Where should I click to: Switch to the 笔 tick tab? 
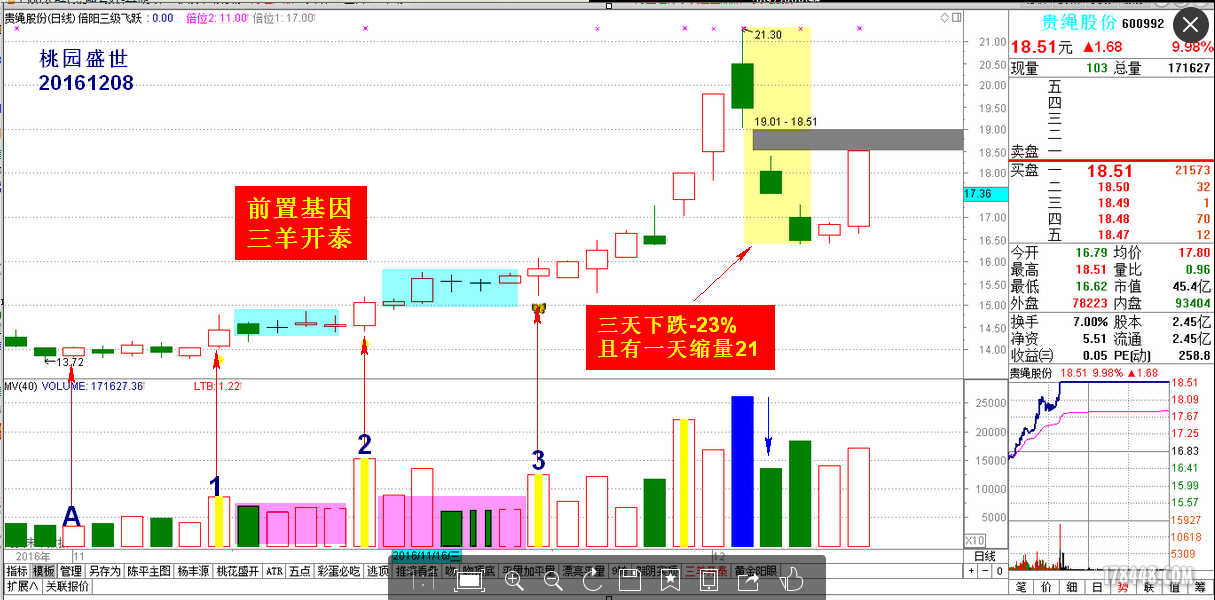point(1021,587)
